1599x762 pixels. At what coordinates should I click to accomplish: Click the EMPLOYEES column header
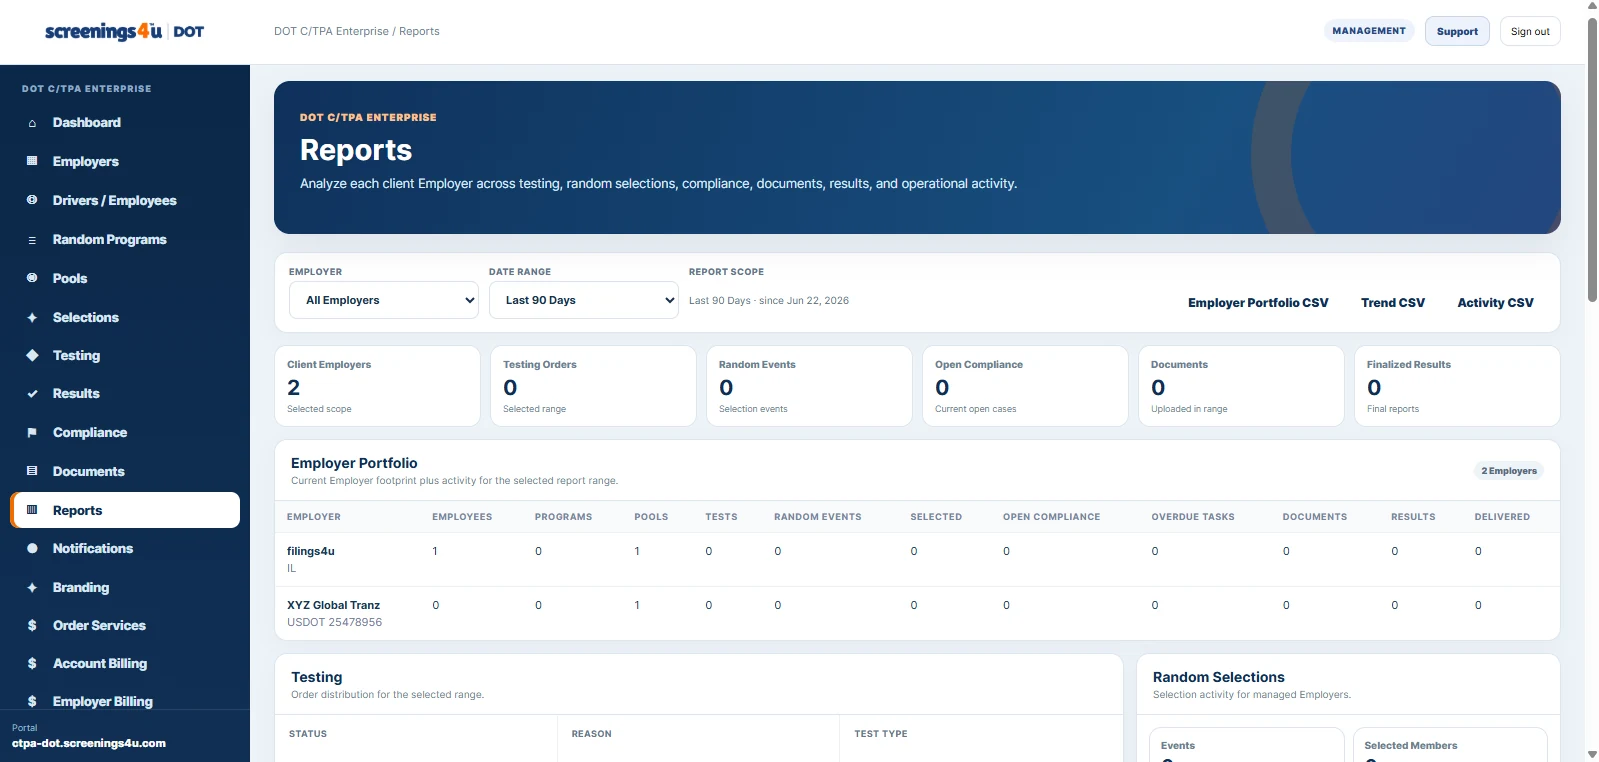click(x=462, y=517)
